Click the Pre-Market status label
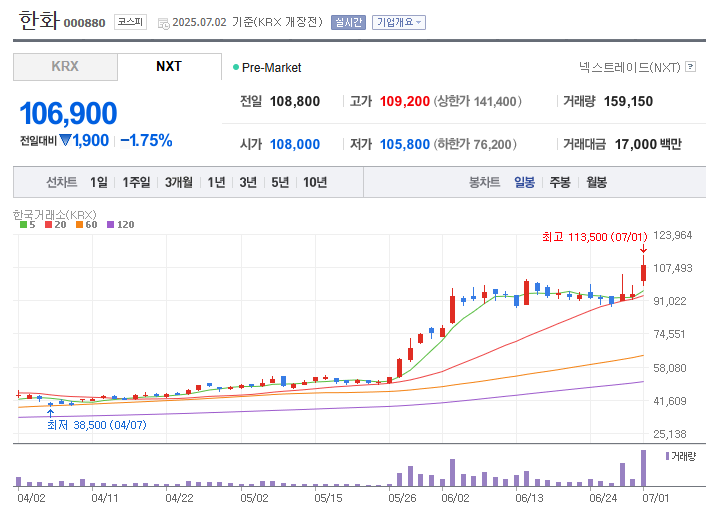This screenshot has height=518, width=706. pos(272,68)
